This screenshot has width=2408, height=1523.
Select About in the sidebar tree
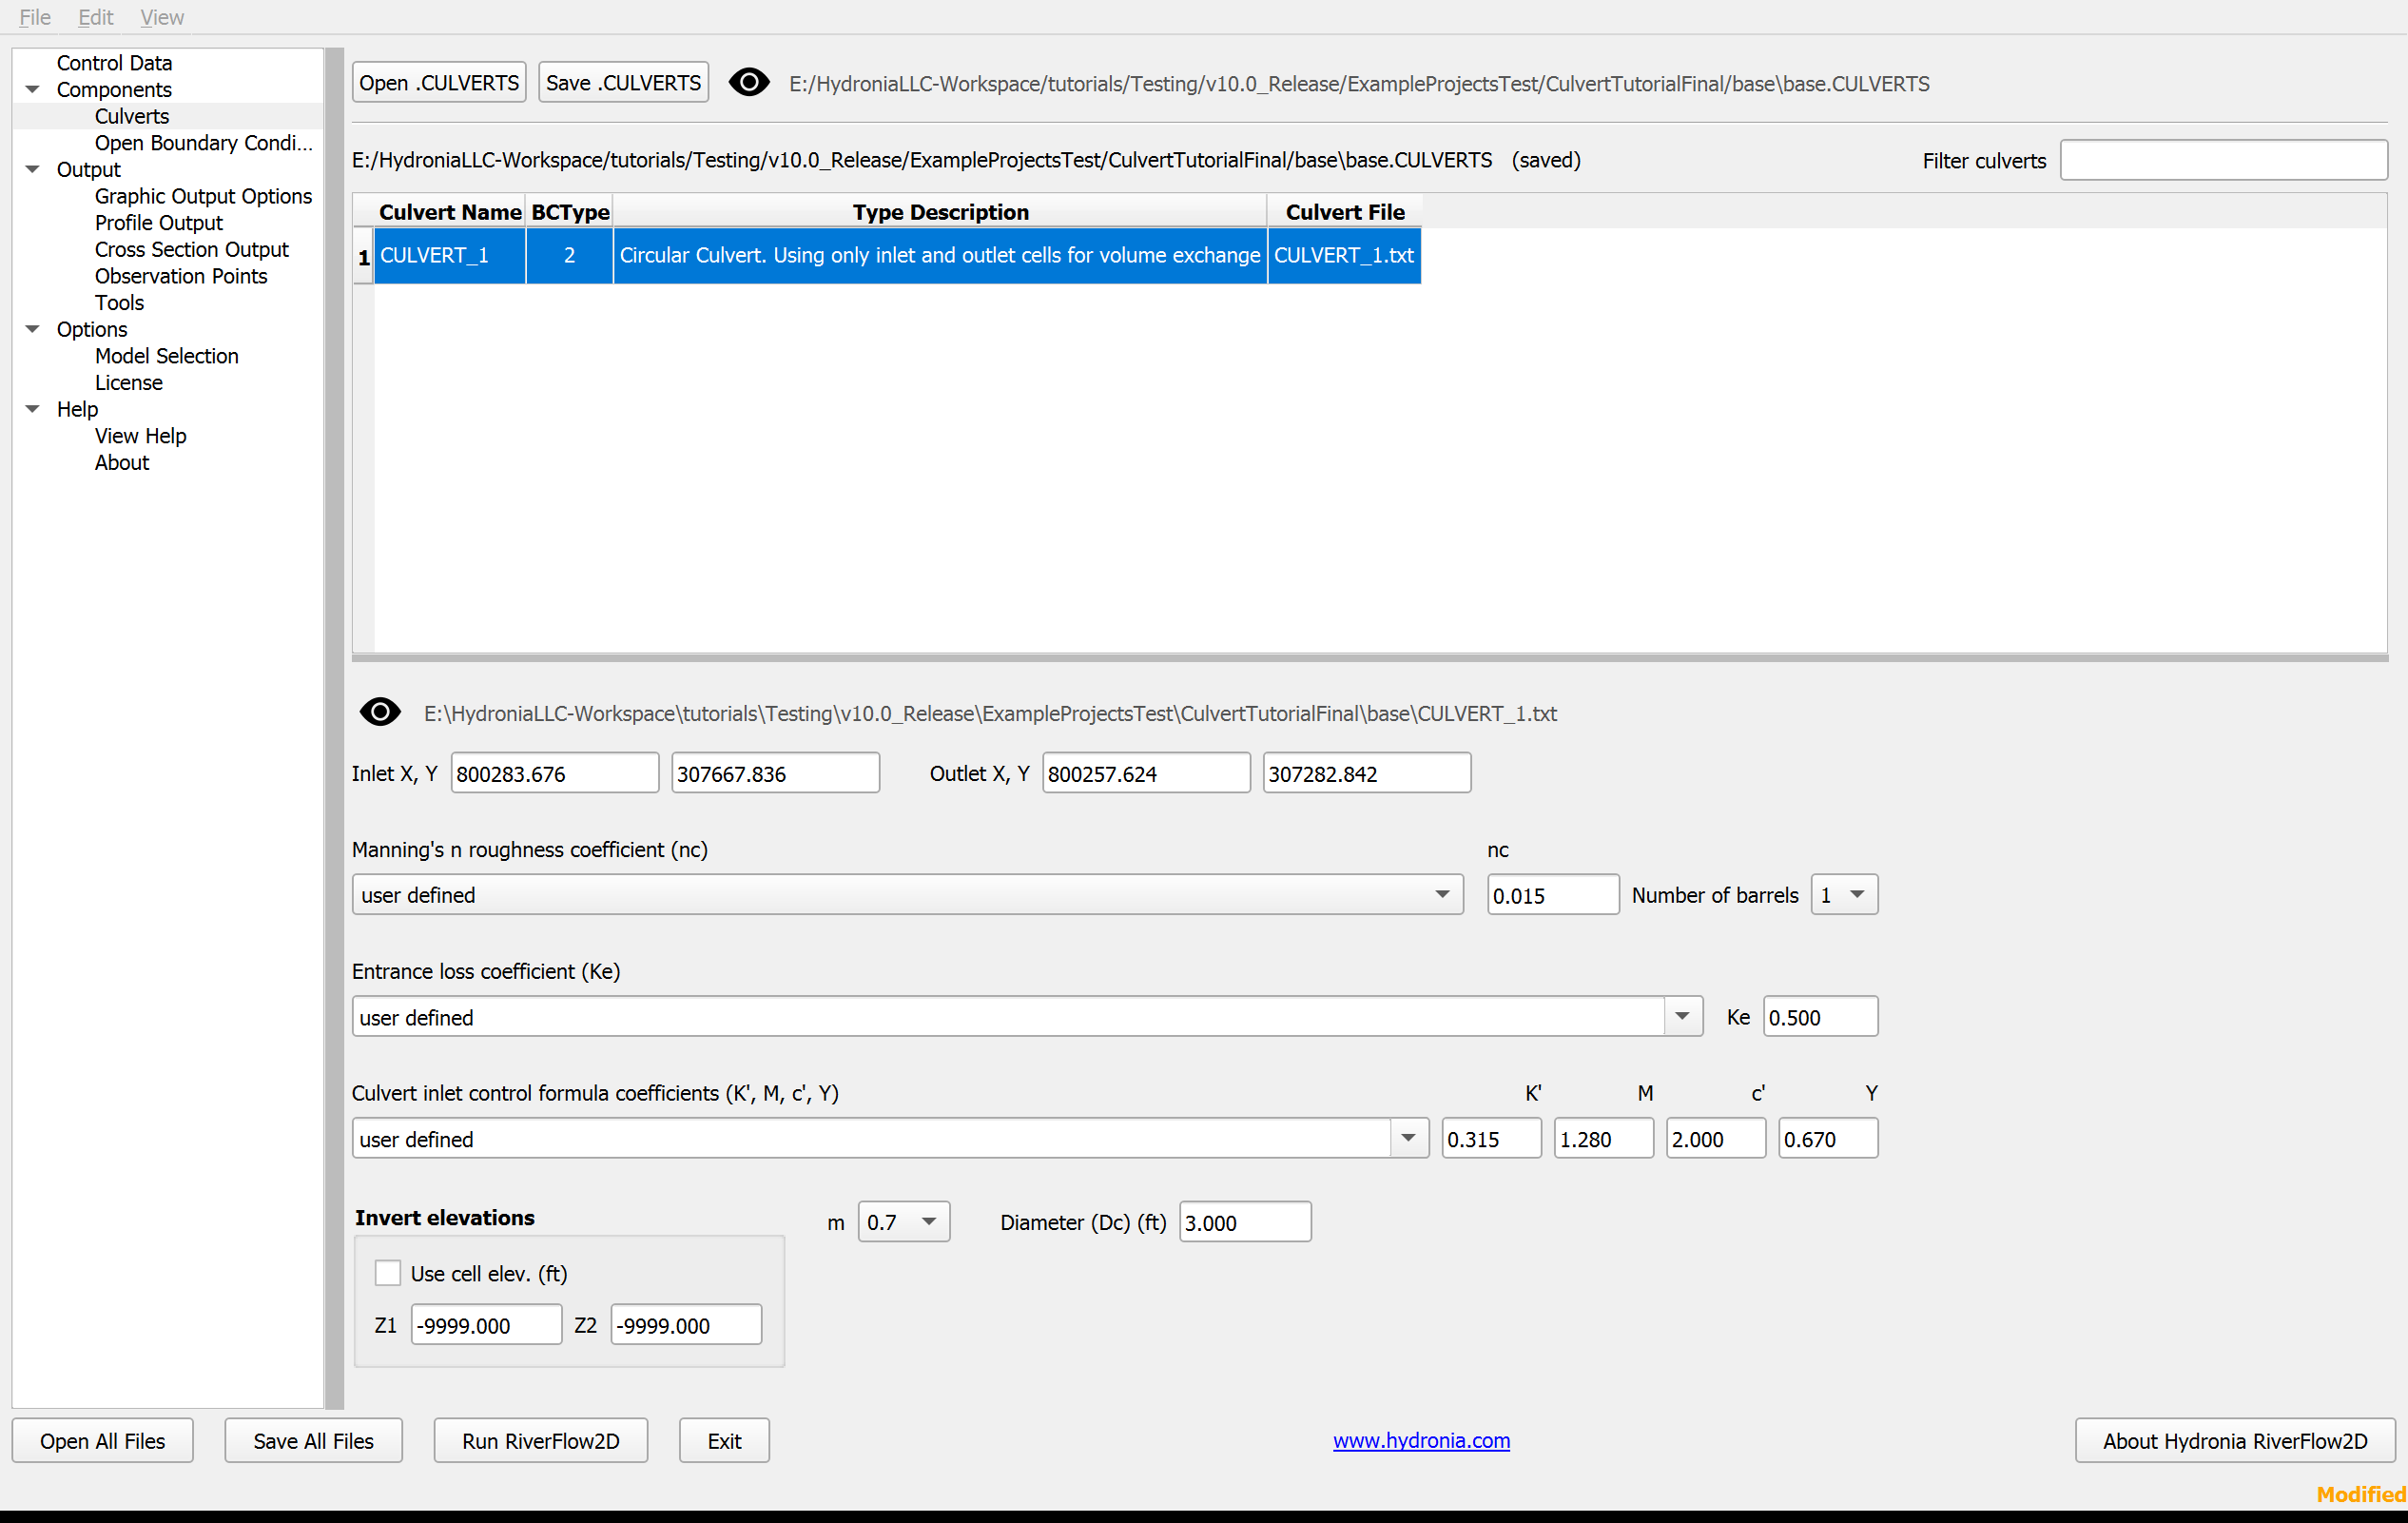pos(121,463)
